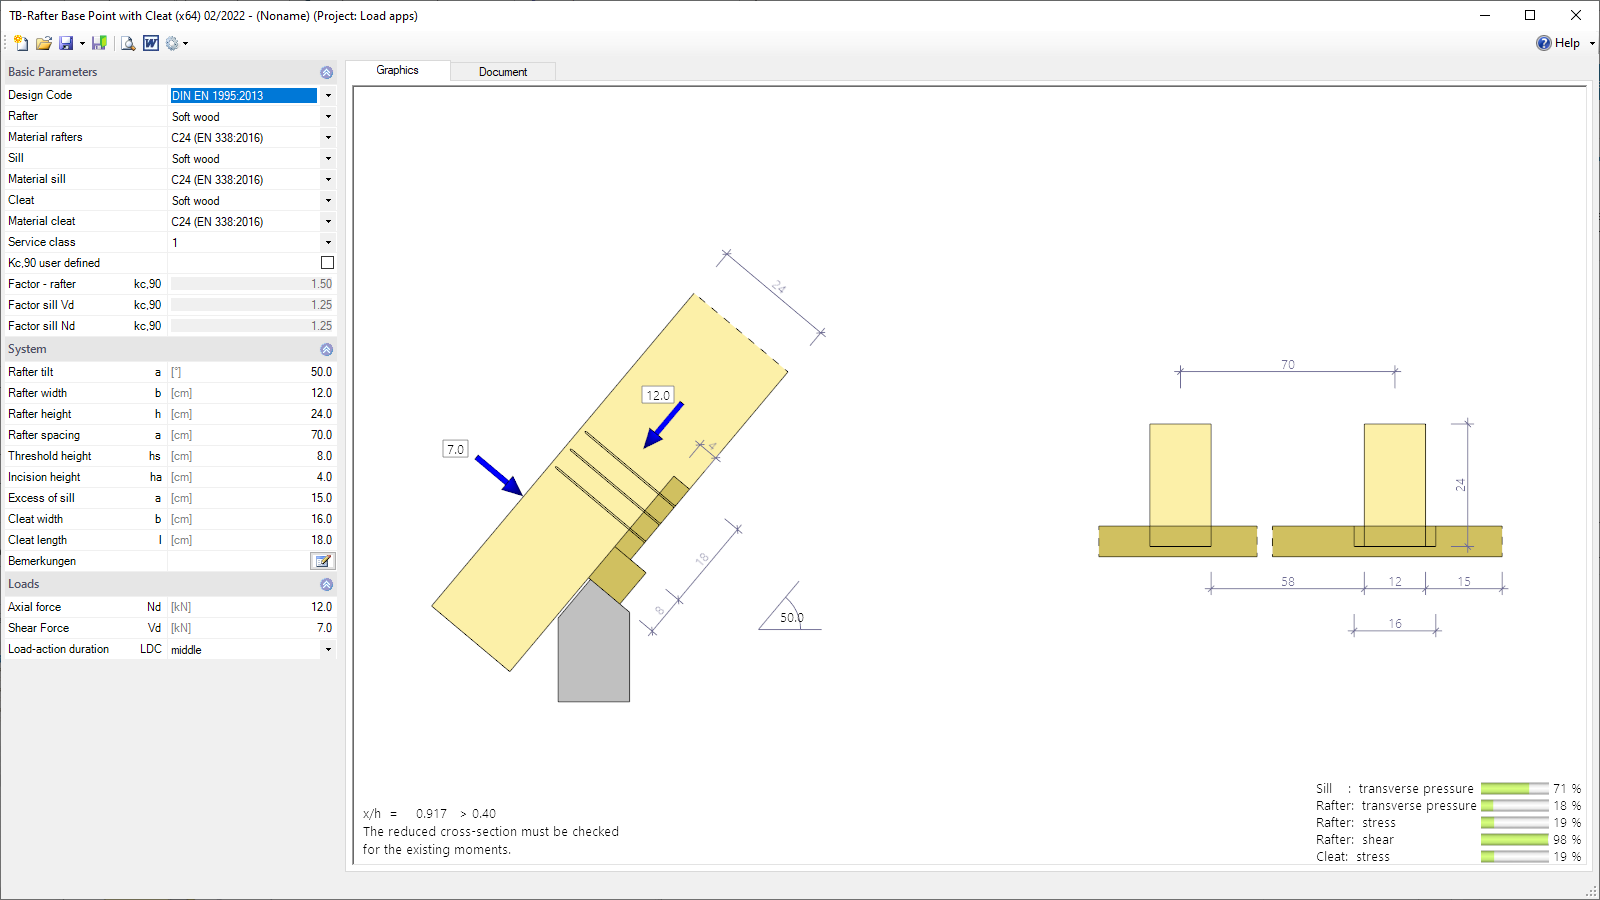Switch to the Document tab
This screenshot has height=900, width=1600.
point(502,72)
